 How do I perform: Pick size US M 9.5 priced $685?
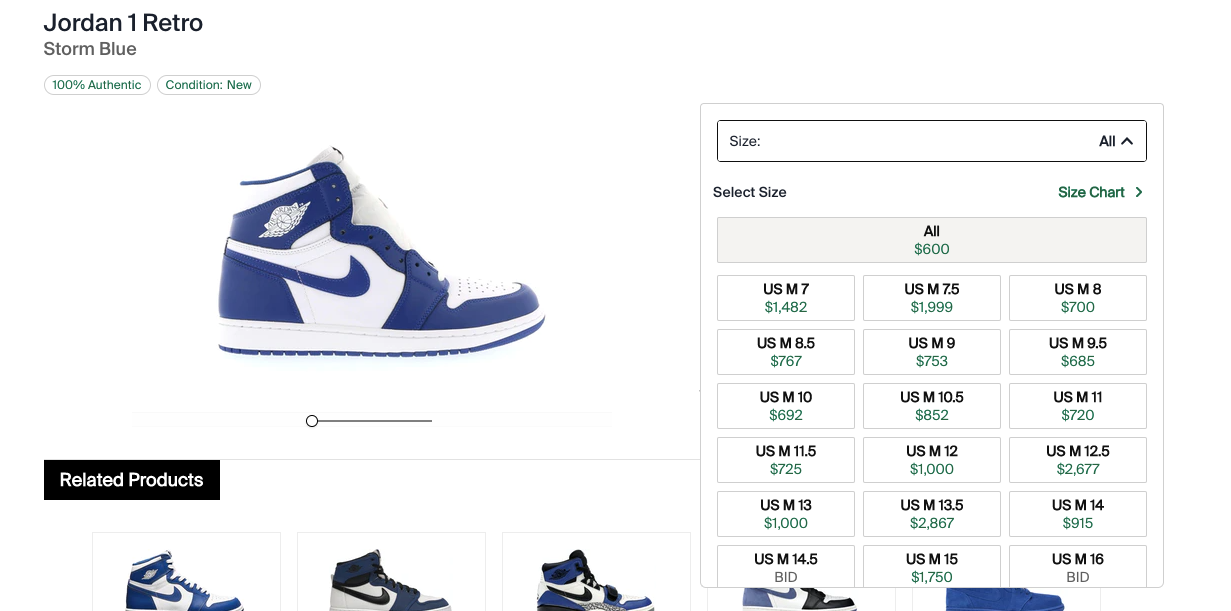pos(1078,352)
